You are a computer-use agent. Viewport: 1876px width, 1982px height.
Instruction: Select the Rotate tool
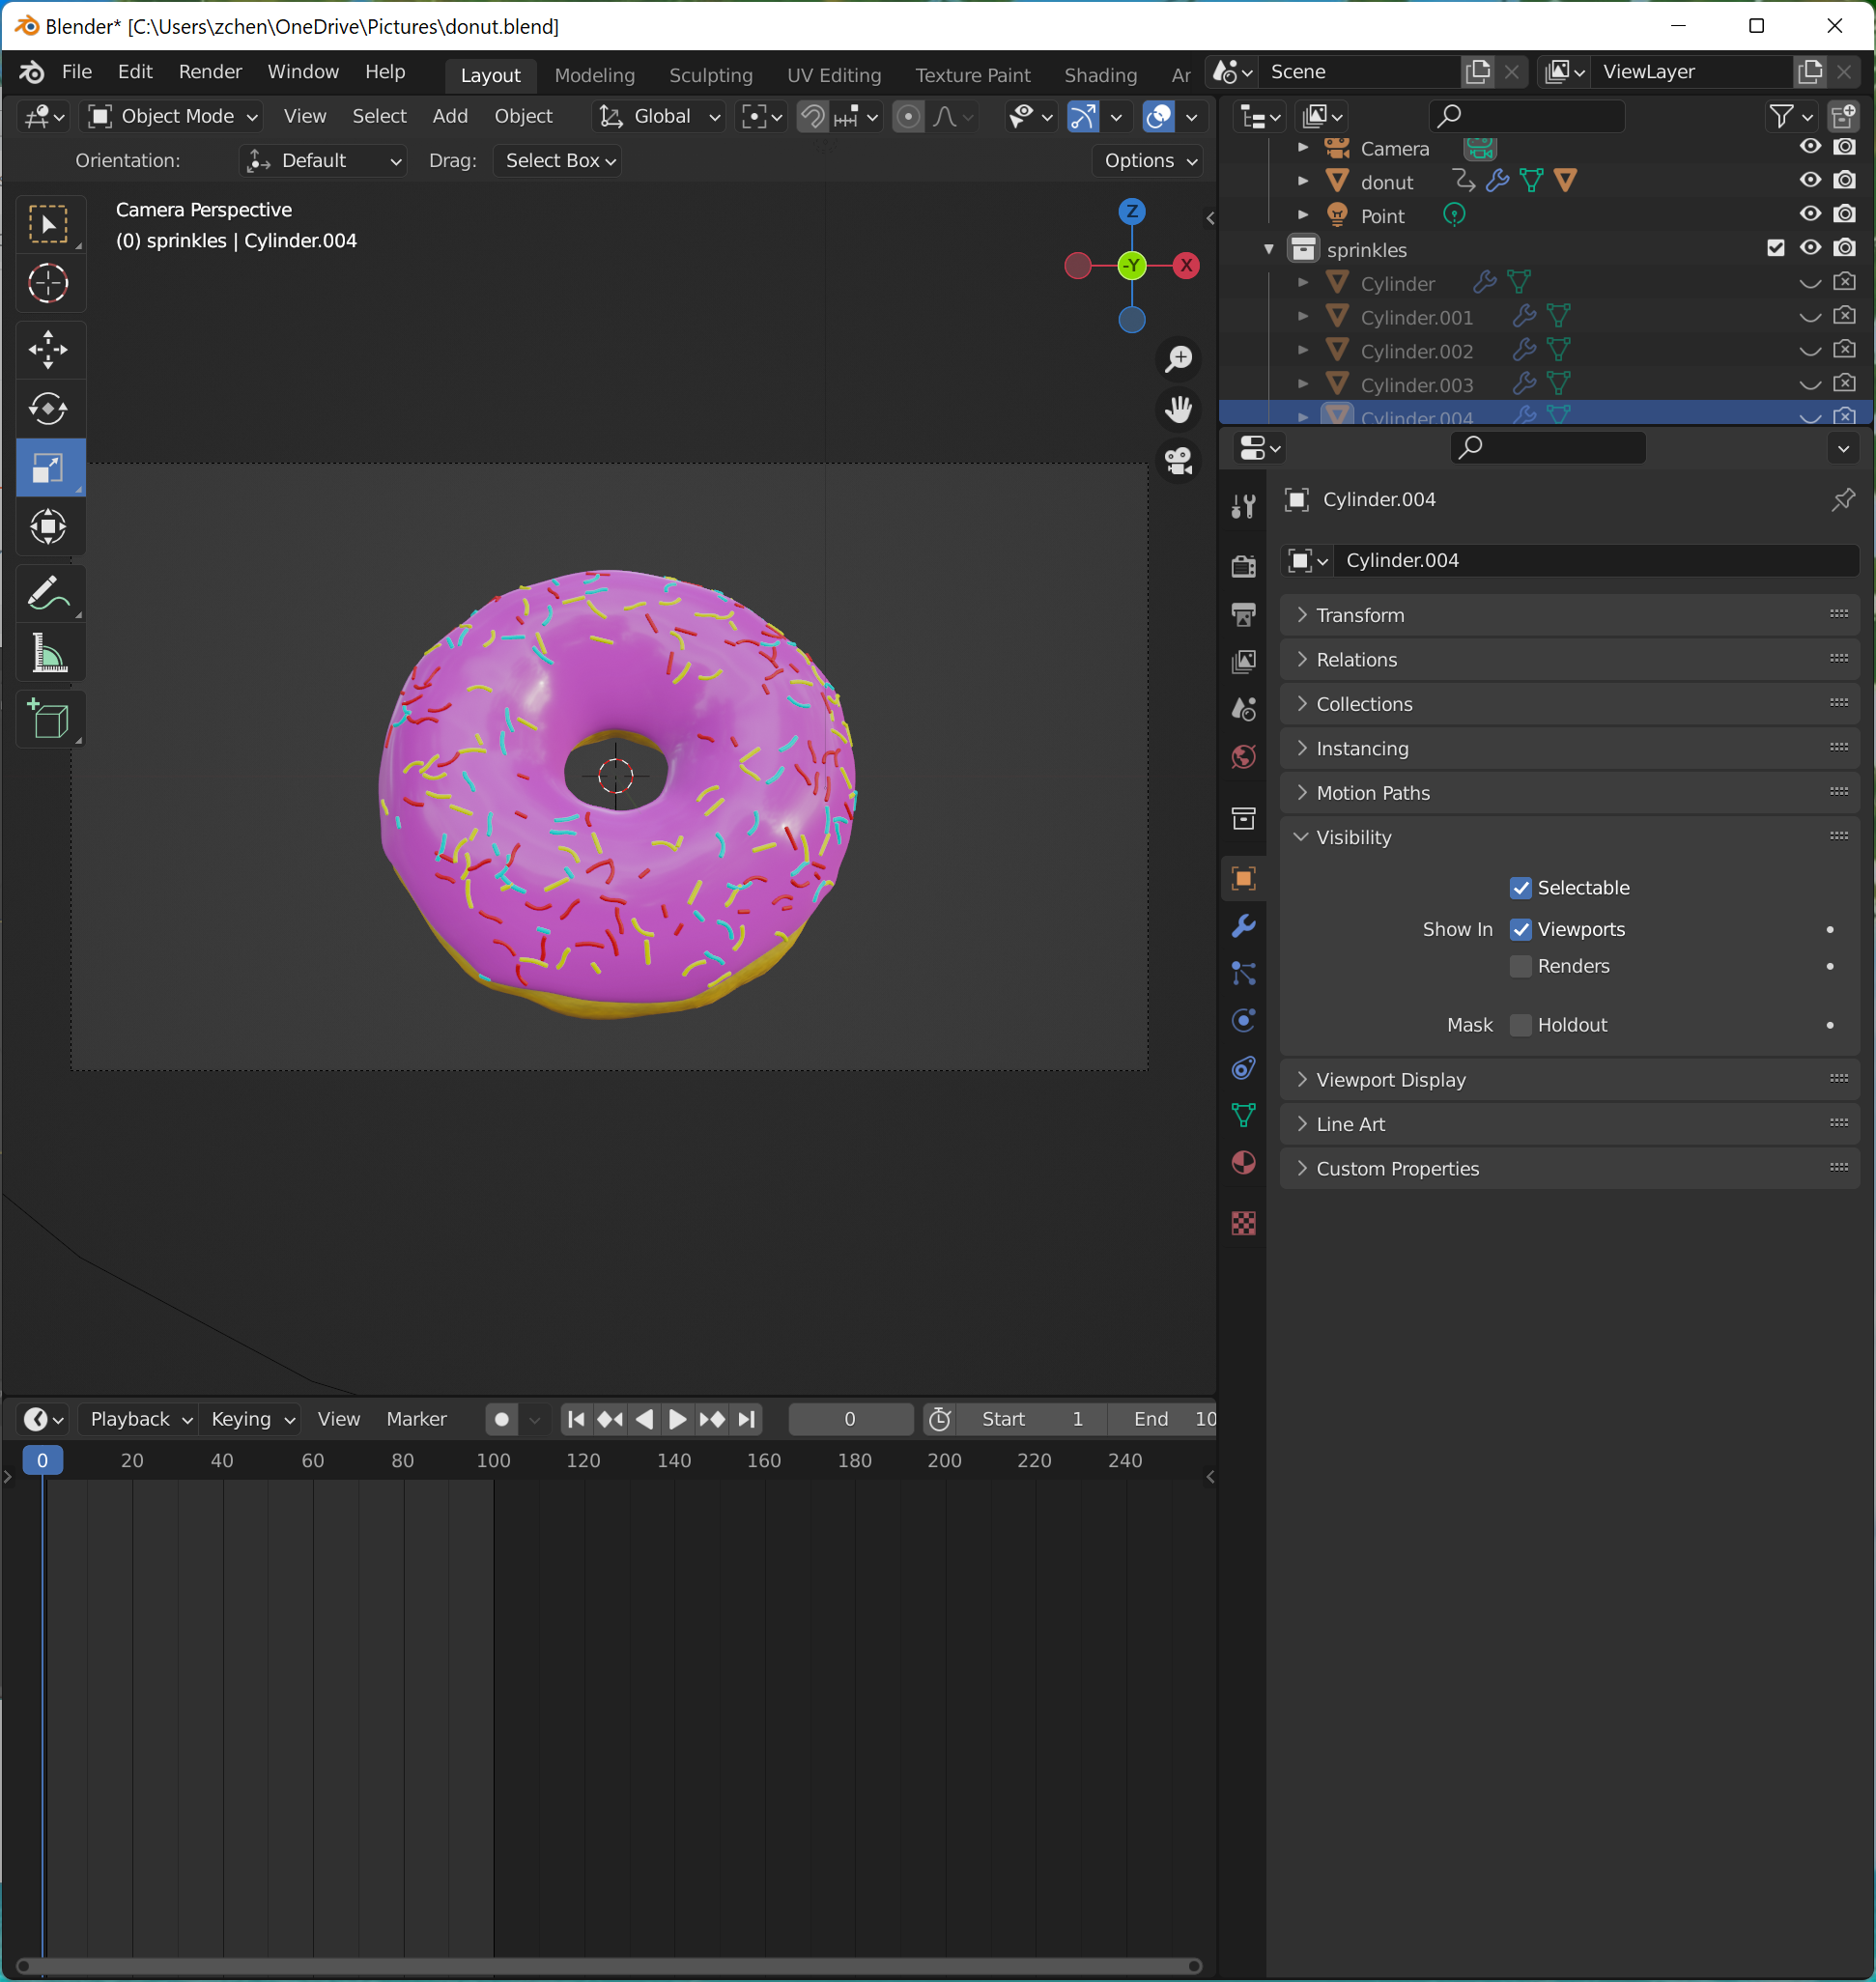click(48, 408)
